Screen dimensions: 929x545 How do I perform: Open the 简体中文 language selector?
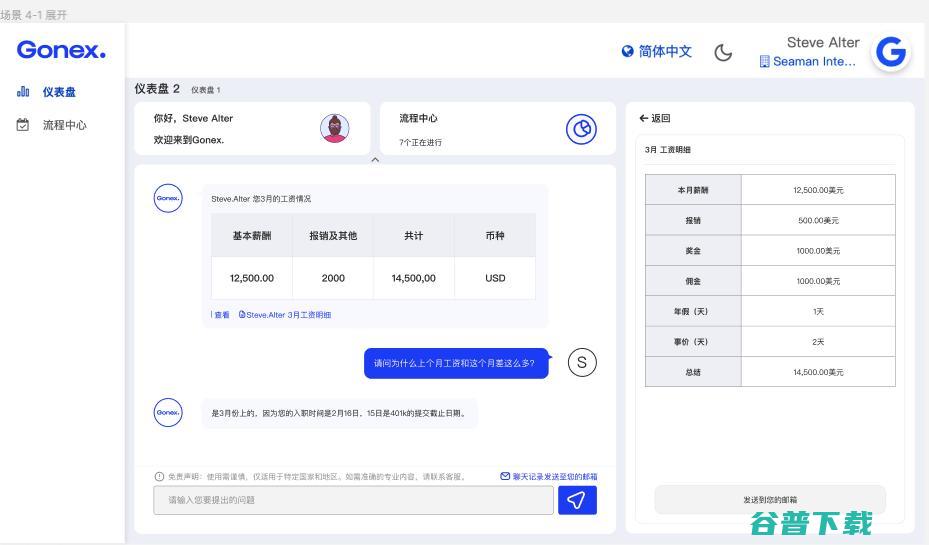[665, 52]
